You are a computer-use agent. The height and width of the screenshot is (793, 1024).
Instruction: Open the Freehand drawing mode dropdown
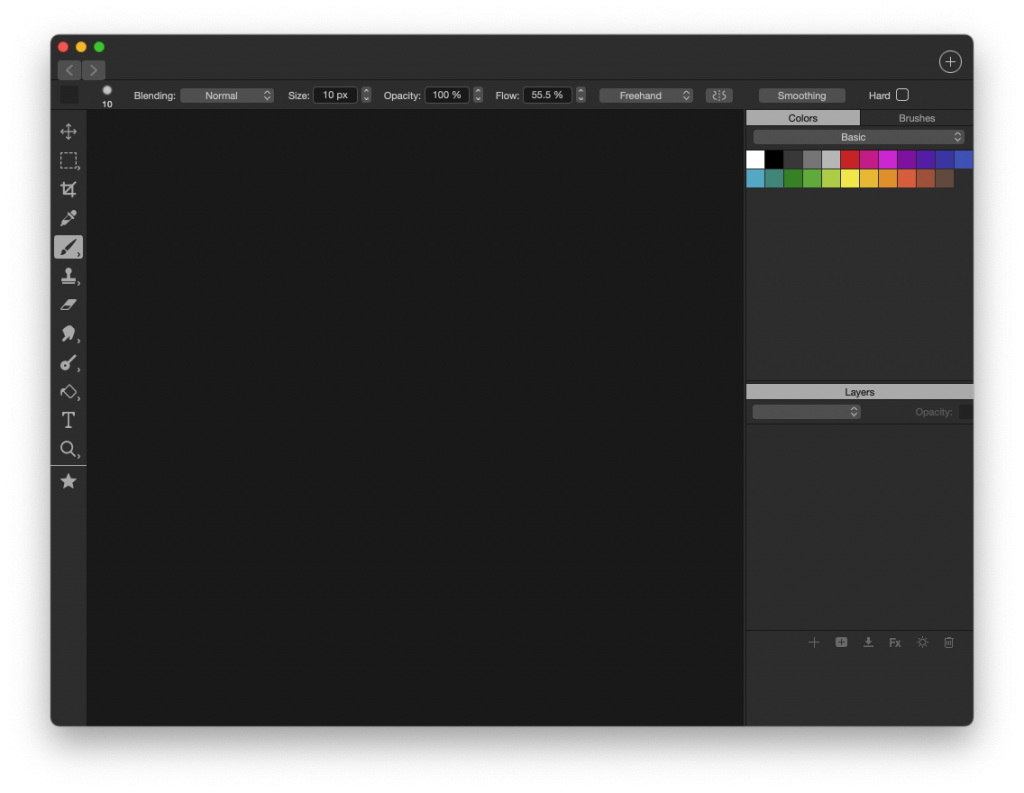pos(646,95)
